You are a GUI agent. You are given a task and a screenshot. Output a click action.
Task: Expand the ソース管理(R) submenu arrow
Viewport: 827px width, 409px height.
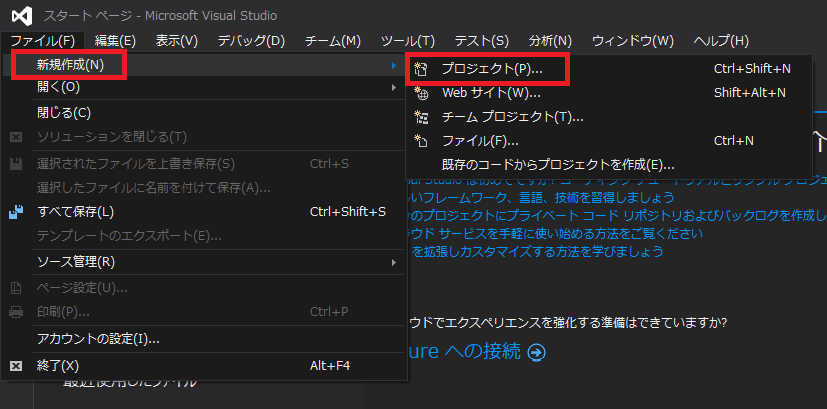[x=393, y=262]
